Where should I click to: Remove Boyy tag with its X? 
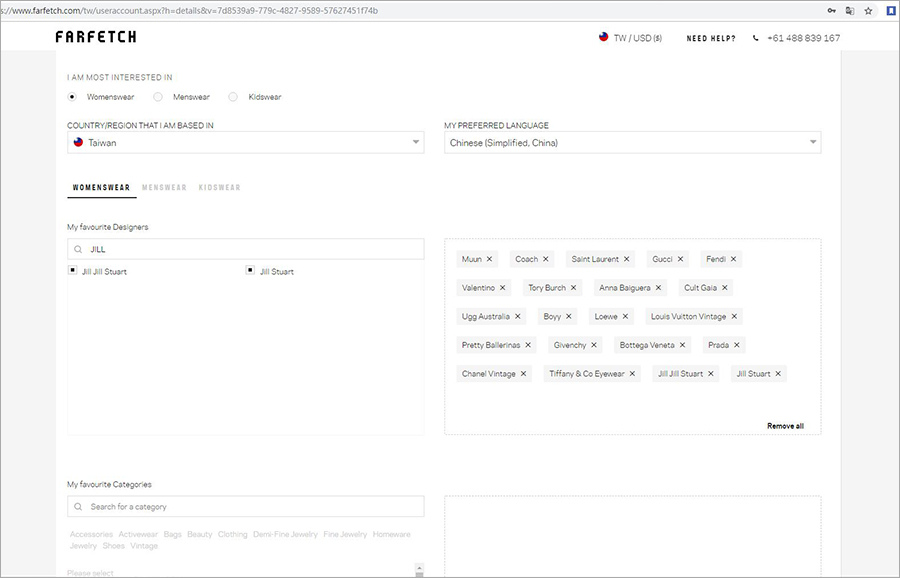[569, 316]
